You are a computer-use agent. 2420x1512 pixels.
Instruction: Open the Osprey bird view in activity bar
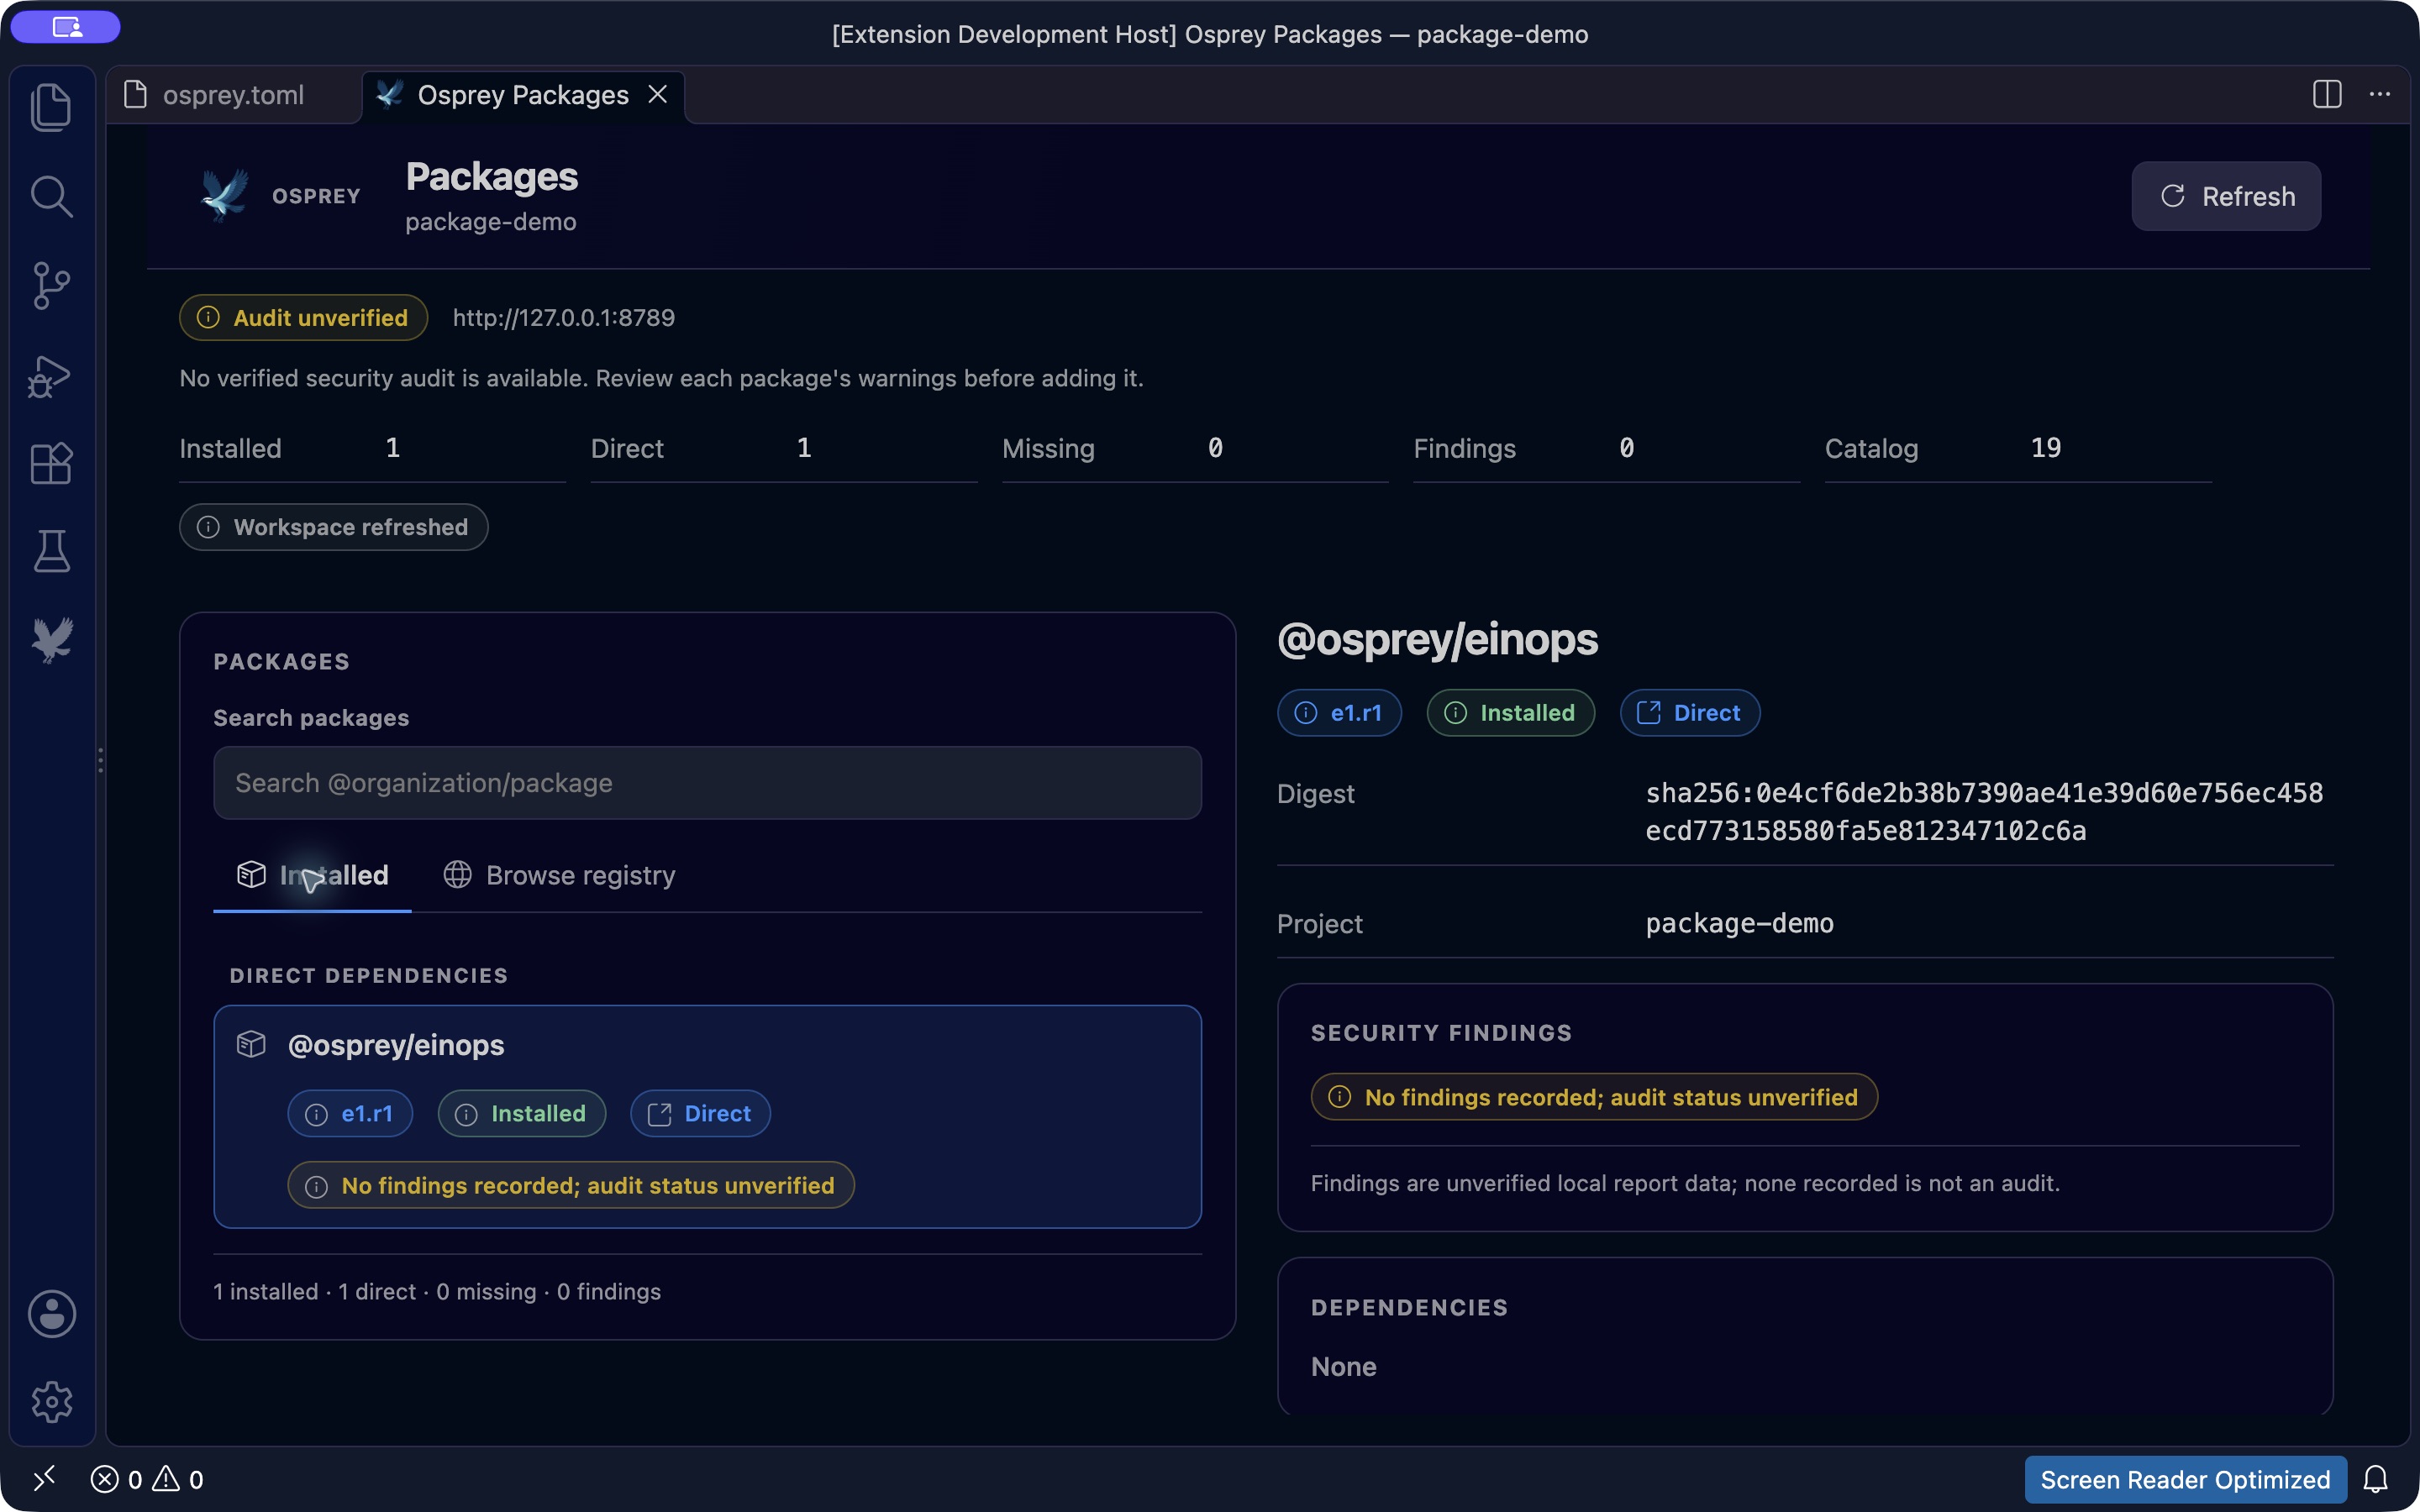[x=51, y=640]
